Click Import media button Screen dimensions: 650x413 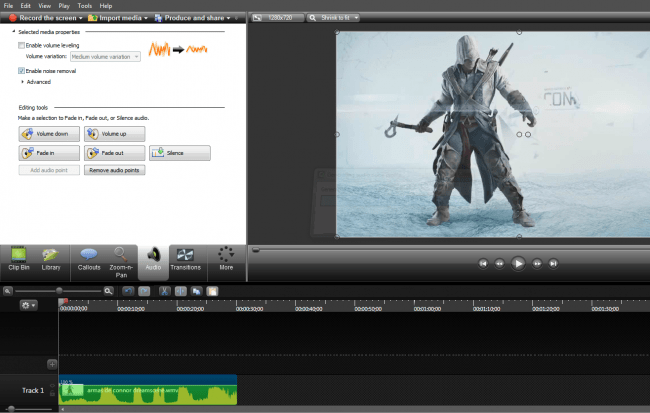[x=115, y=18]
